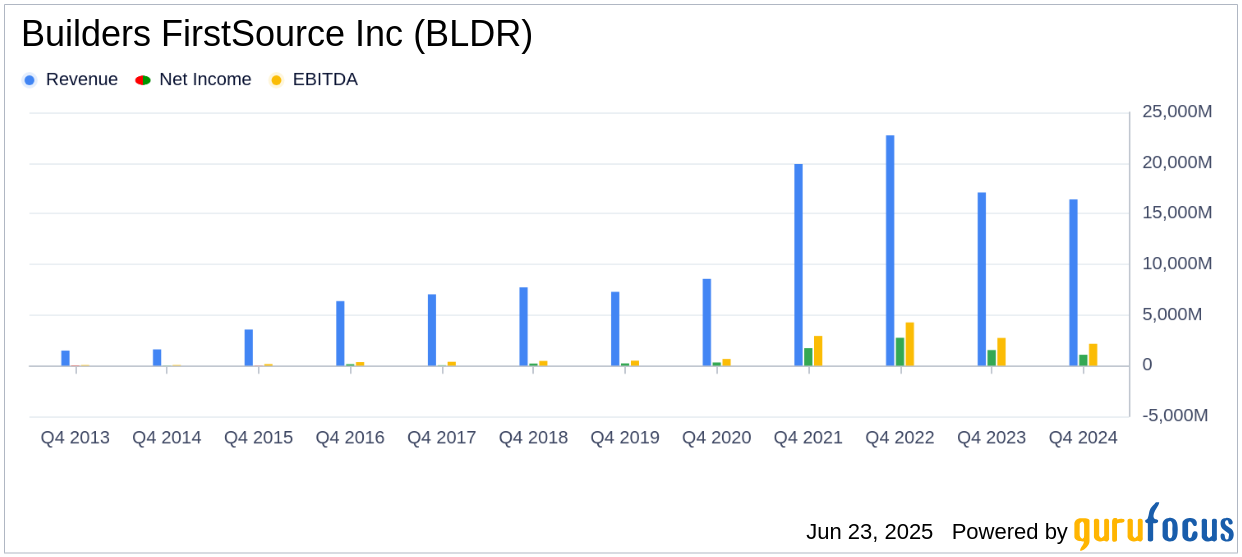The height and width of the screenshot is (557, 1242).
Task: Click the Q4 2024 axis label
Action: click(x=1083, y=438)
